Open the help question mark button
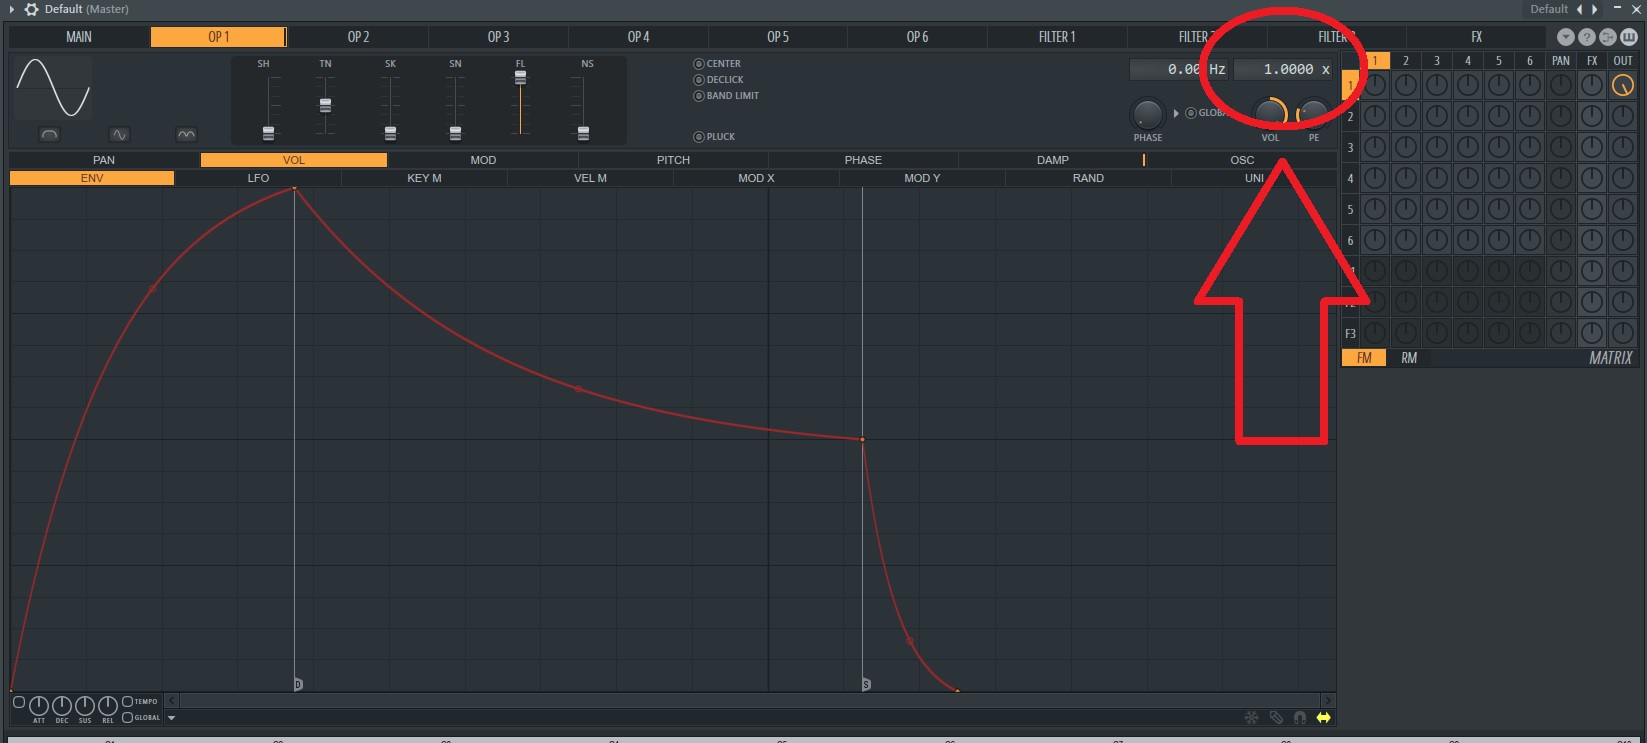 click(x=1587, y=37)
